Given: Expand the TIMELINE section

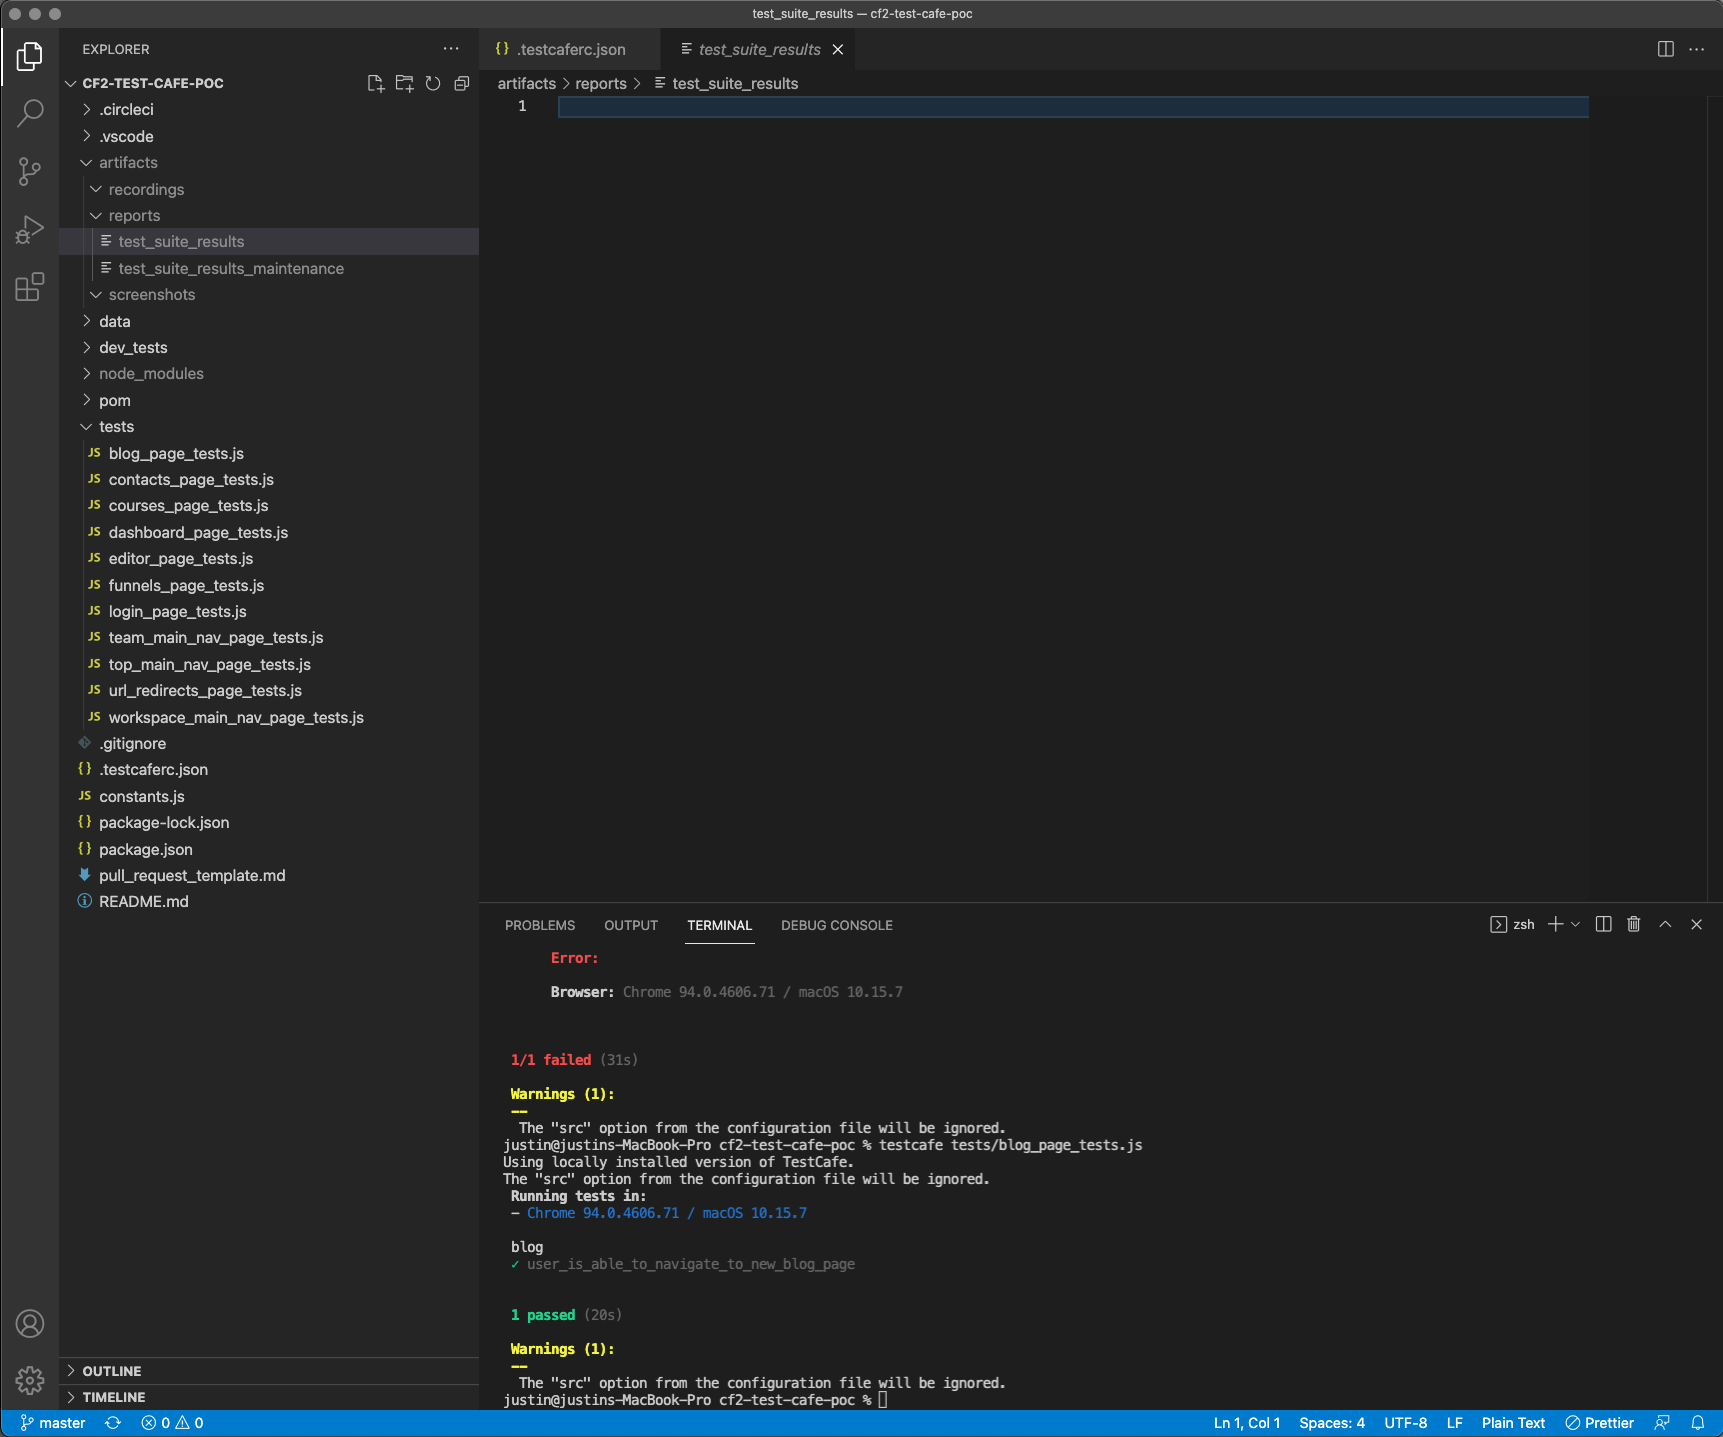Looking at the screenshot, I should [x=269, y=1397].
